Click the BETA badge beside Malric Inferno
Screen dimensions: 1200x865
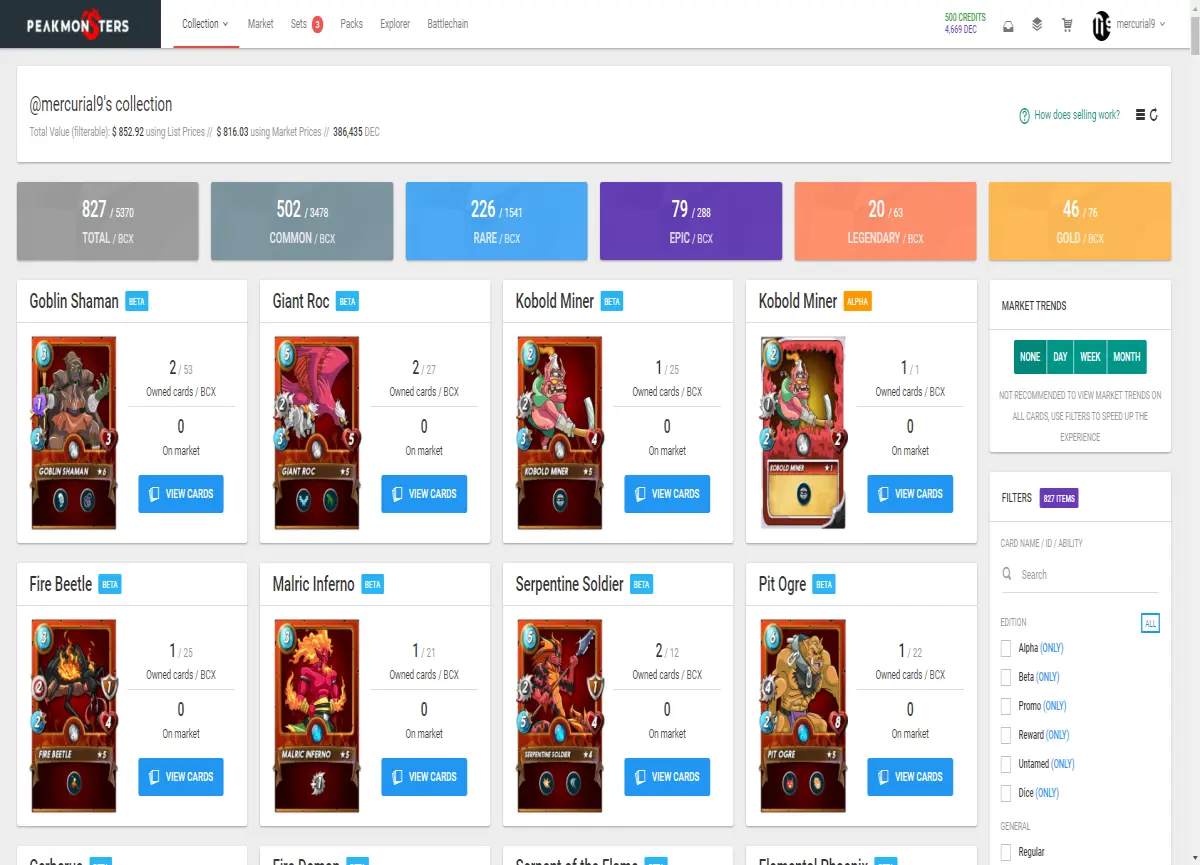click(x=373, y=584)
